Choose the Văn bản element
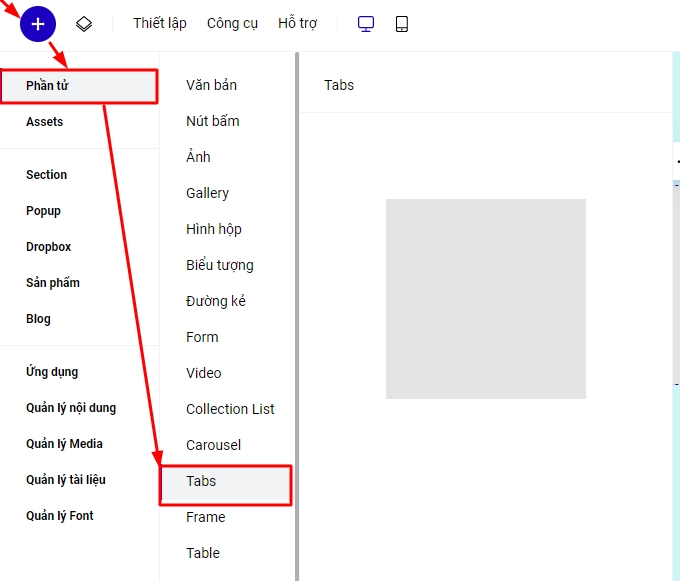This screenshot has height=581, width=680. pyautogui.click(x=212, y=86)
